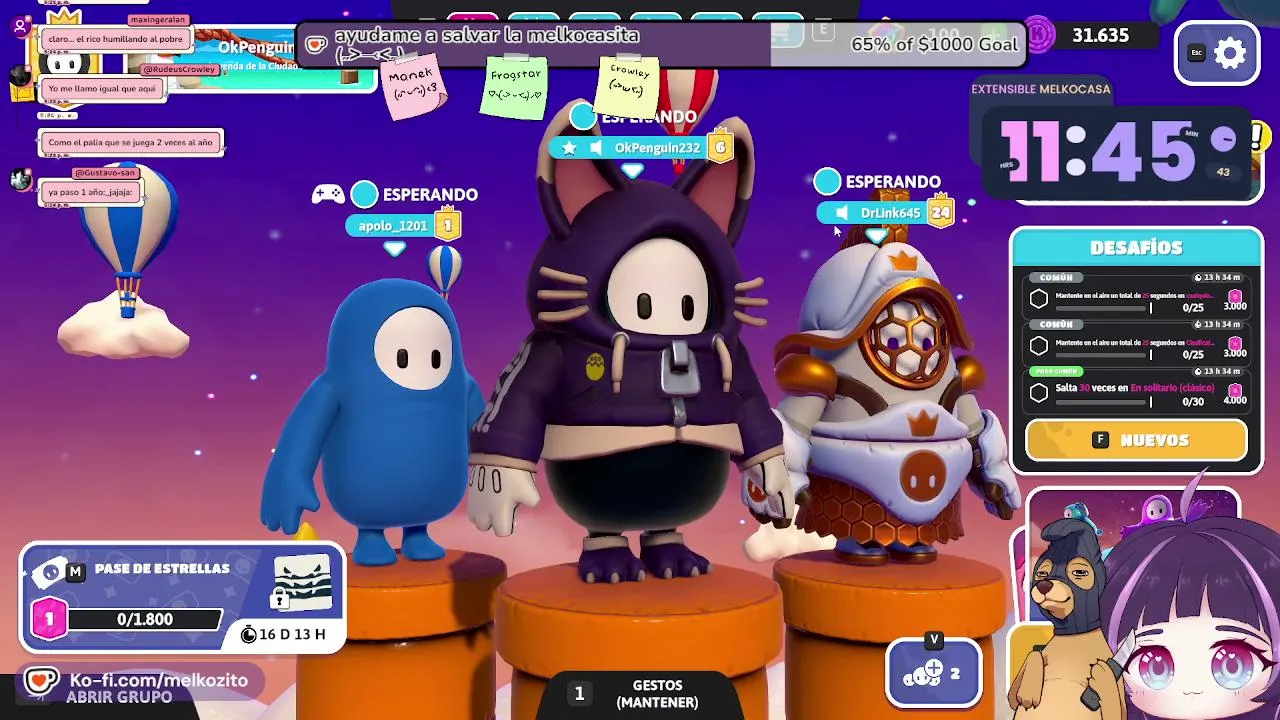Screen dimensions: 1280x720
Task: Click the Ko-fi cup icon in the goal bar
Action: coord(316,44)
